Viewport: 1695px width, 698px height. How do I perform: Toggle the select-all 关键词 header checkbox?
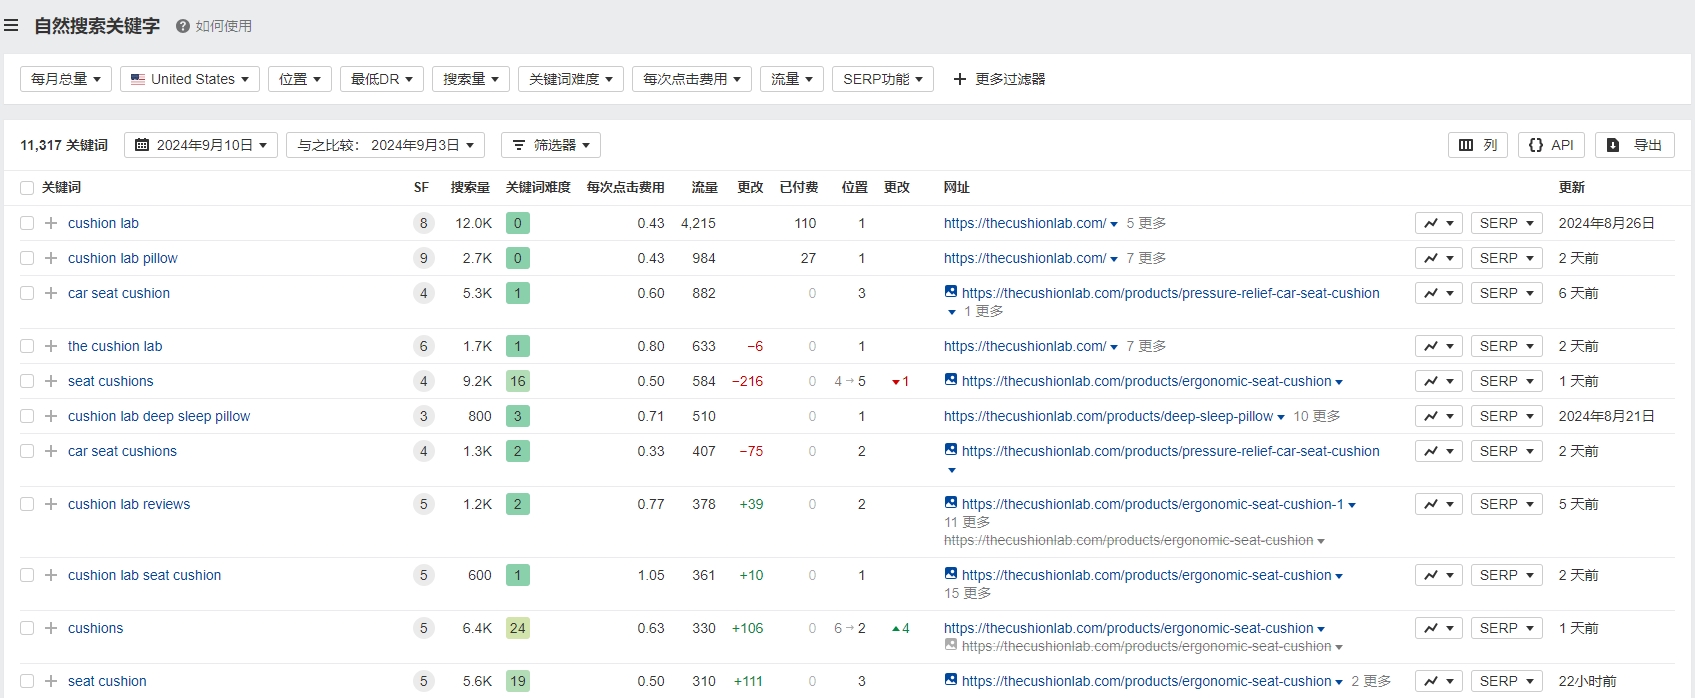(27, 188)
